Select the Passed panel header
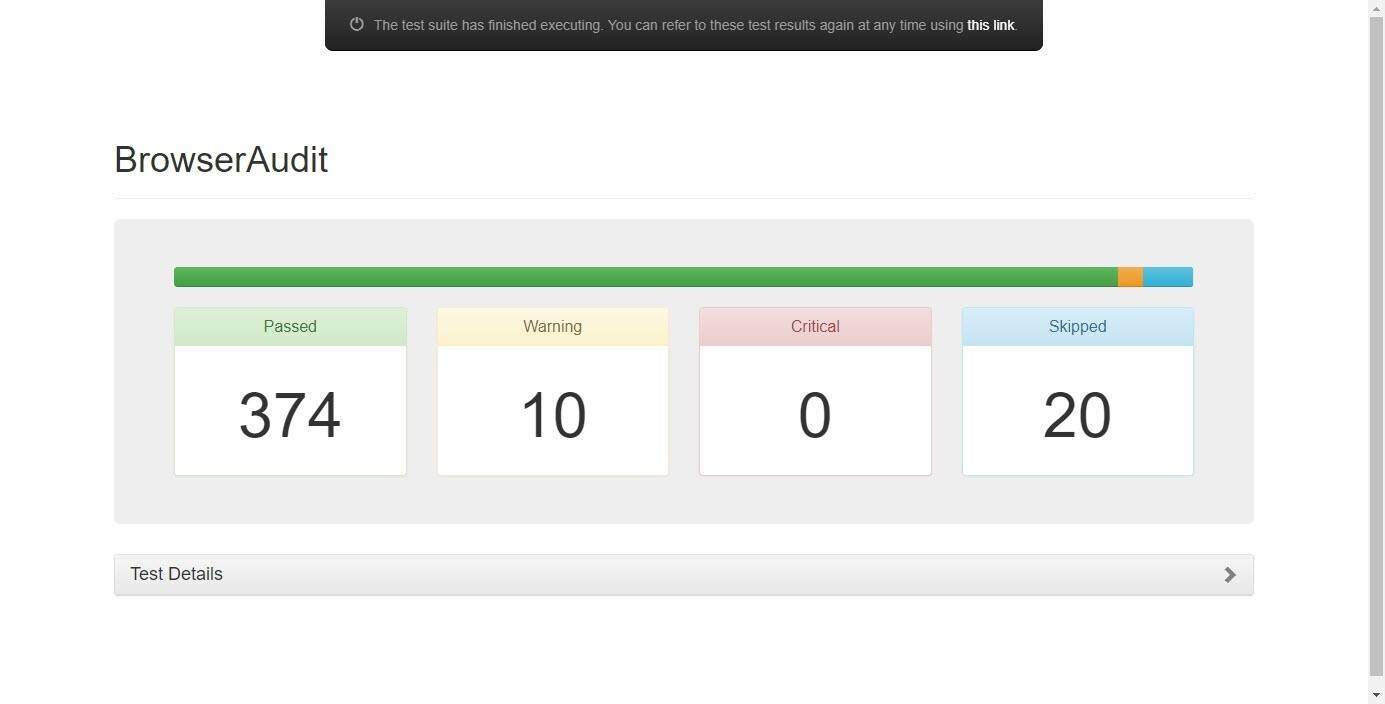Viewport: 1385px width, 704px height. 290,327
